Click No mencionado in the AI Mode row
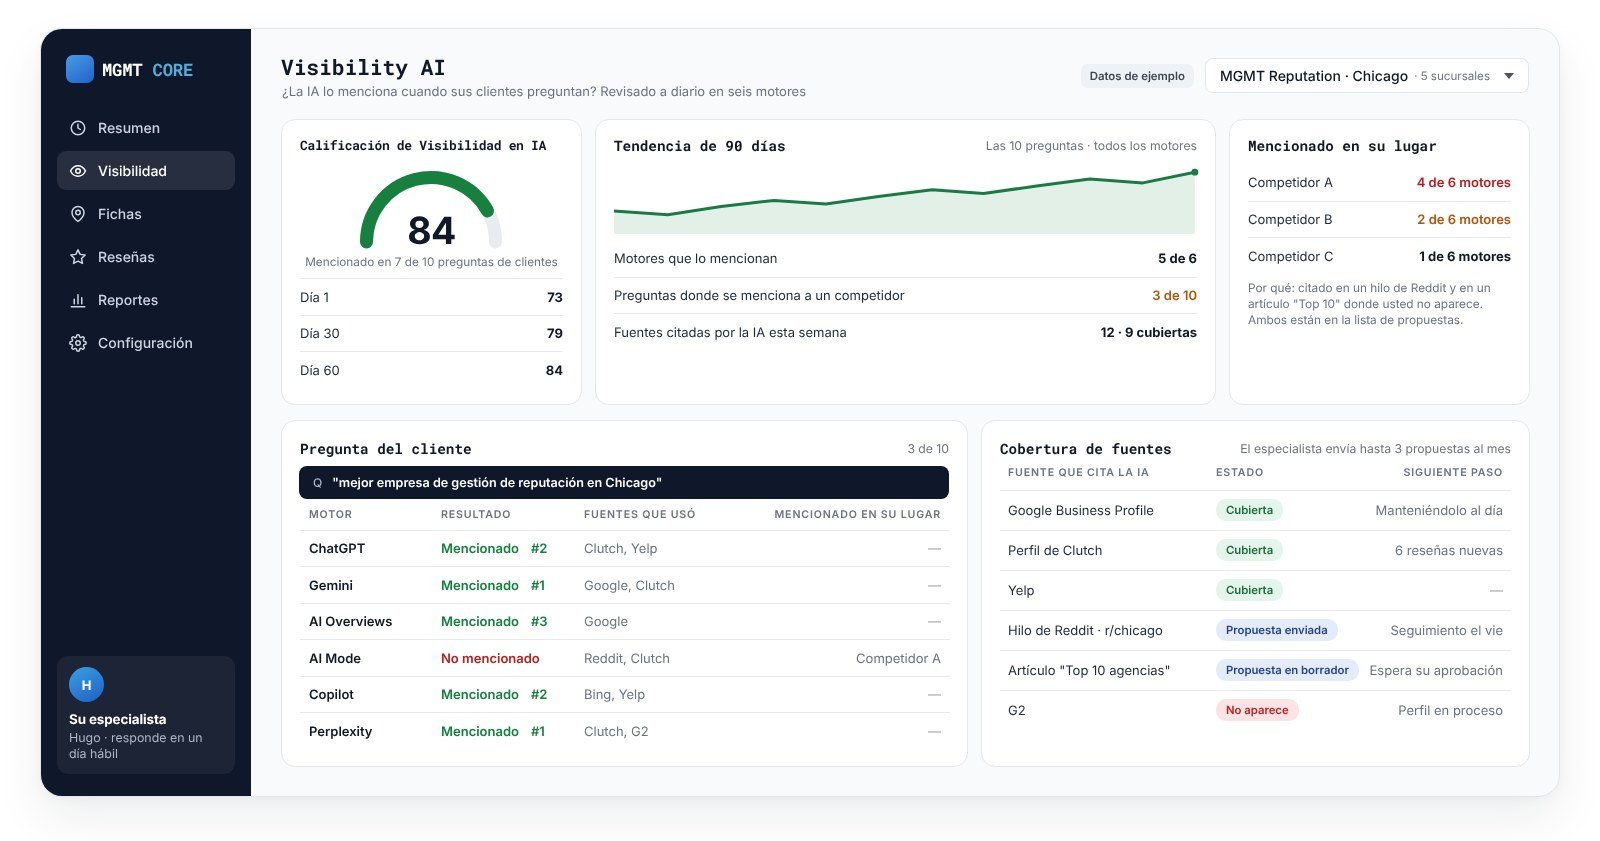Image resolution: width=1600 pixels, height=841 pixels. (x=490, y=658)
